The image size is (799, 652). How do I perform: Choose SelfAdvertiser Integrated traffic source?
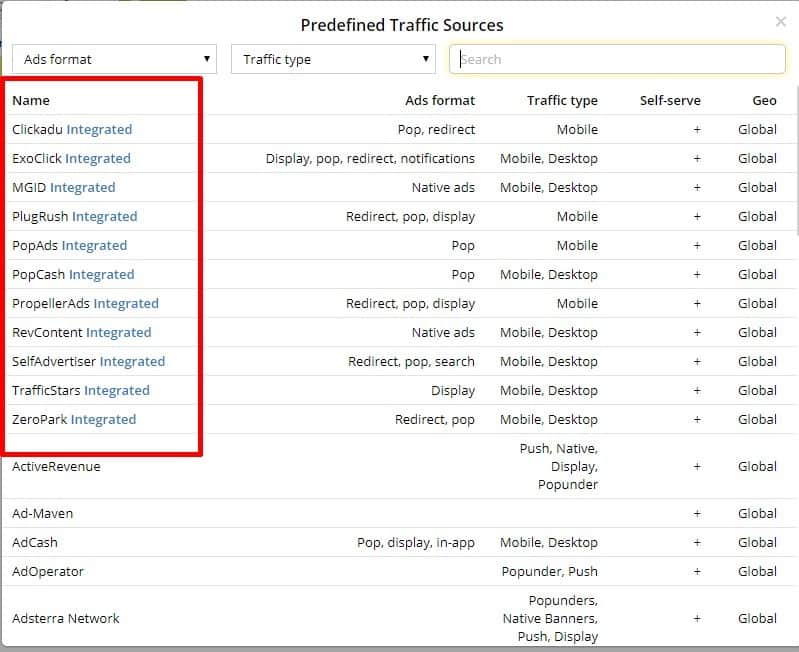pos(89,362)
